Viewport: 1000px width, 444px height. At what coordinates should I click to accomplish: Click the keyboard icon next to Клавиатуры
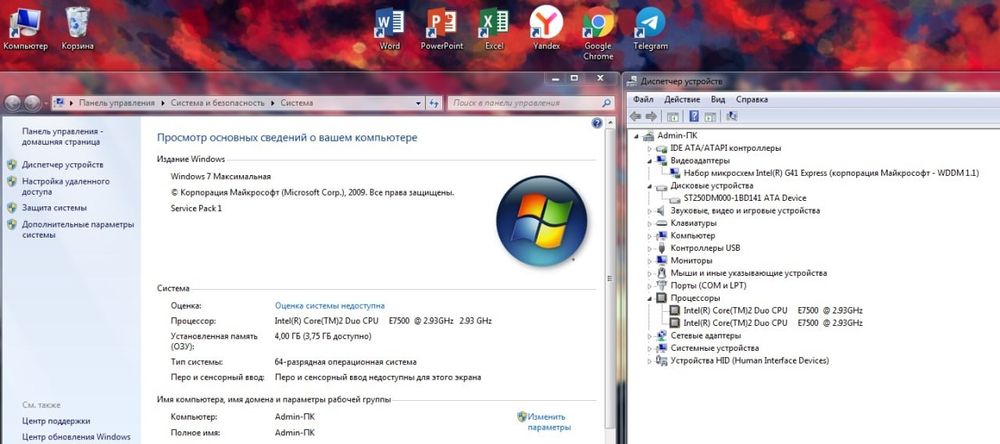pos(661,223)
